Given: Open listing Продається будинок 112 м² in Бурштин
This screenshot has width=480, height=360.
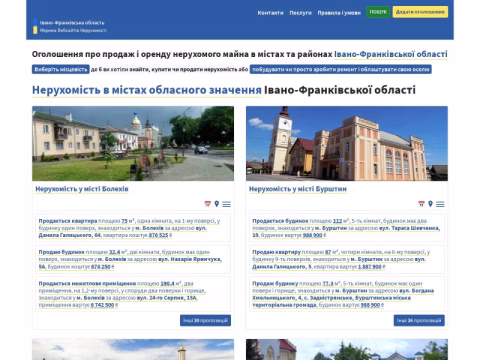Looking at the screenshot, I should pyautogui.click(x=347, y=228).
